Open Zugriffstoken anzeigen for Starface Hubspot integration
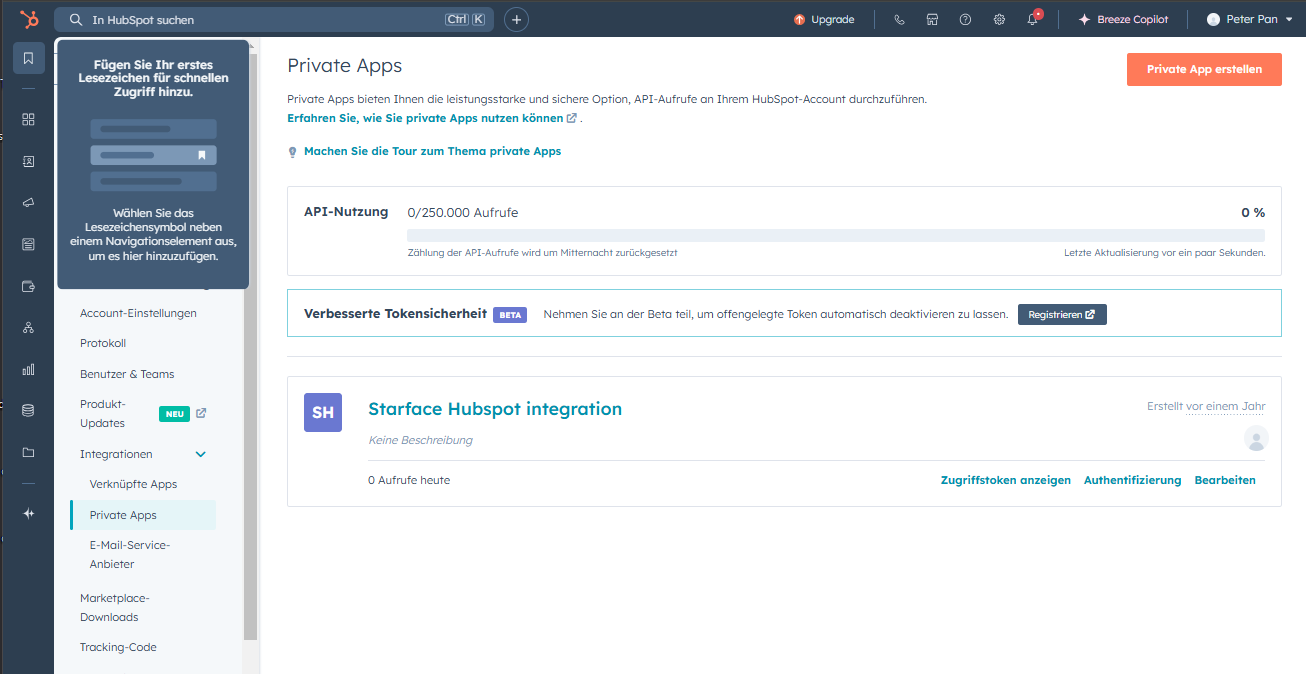The width and height of the screenshot is (1306, 674). coord(1005,480)
